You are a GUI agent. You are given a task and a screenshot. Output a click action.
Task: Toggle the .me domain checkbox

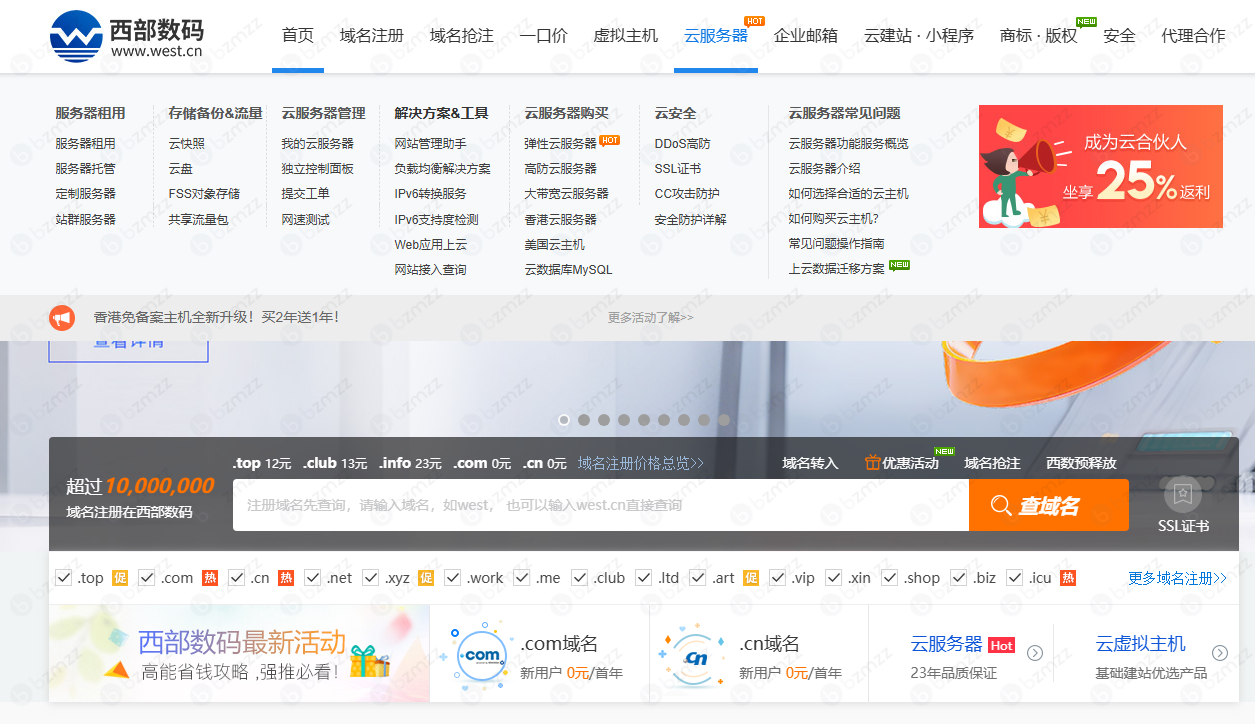coord(521,578)
